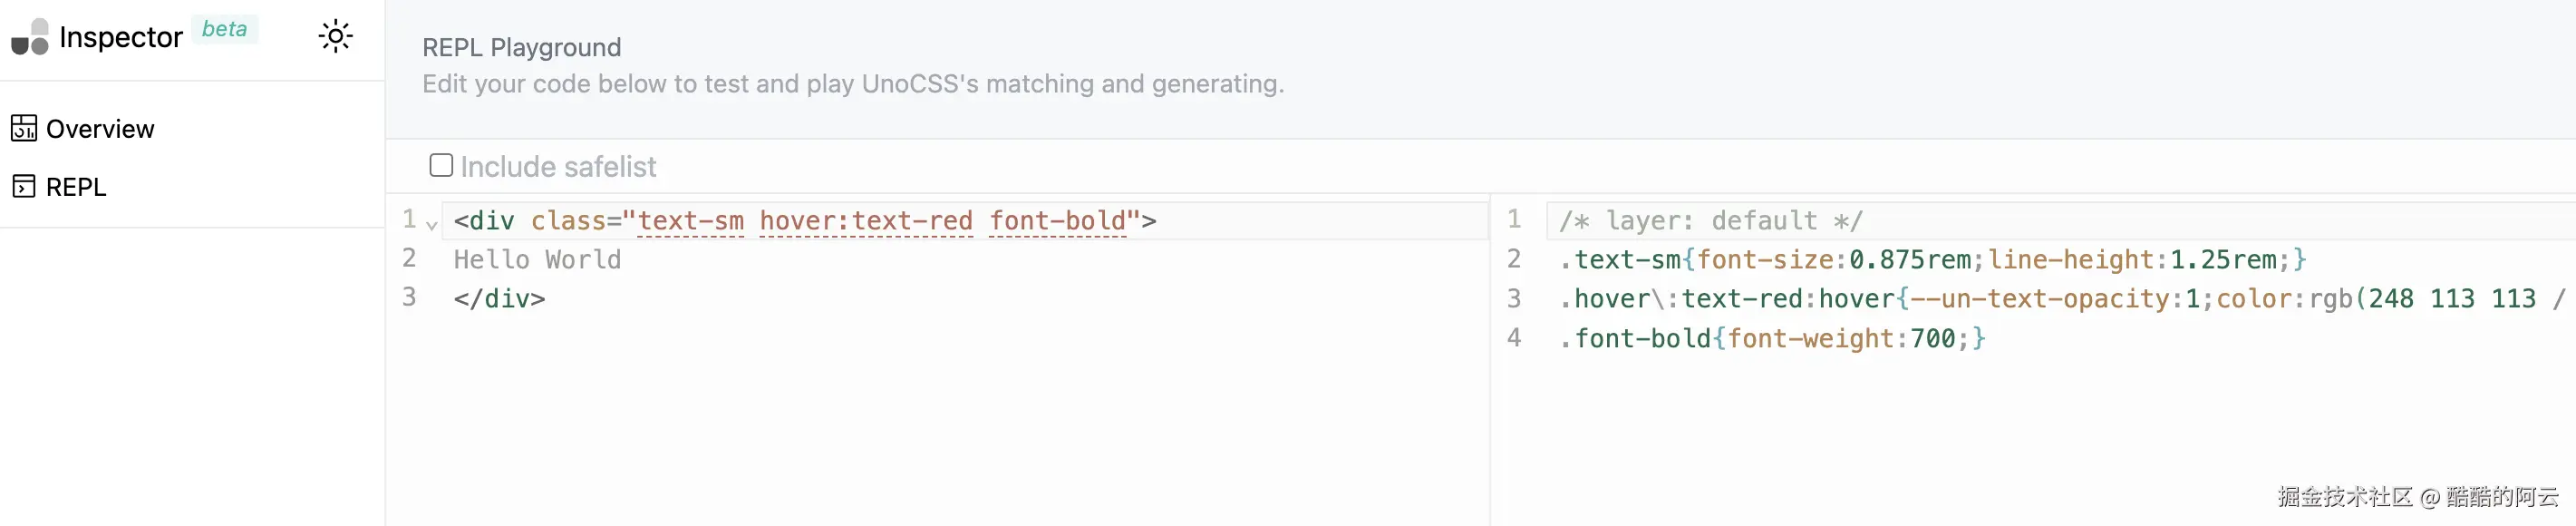Click the hover:text-red class in editor
The height and width of the screenshot is (526, 2576).
pos(866,221)
